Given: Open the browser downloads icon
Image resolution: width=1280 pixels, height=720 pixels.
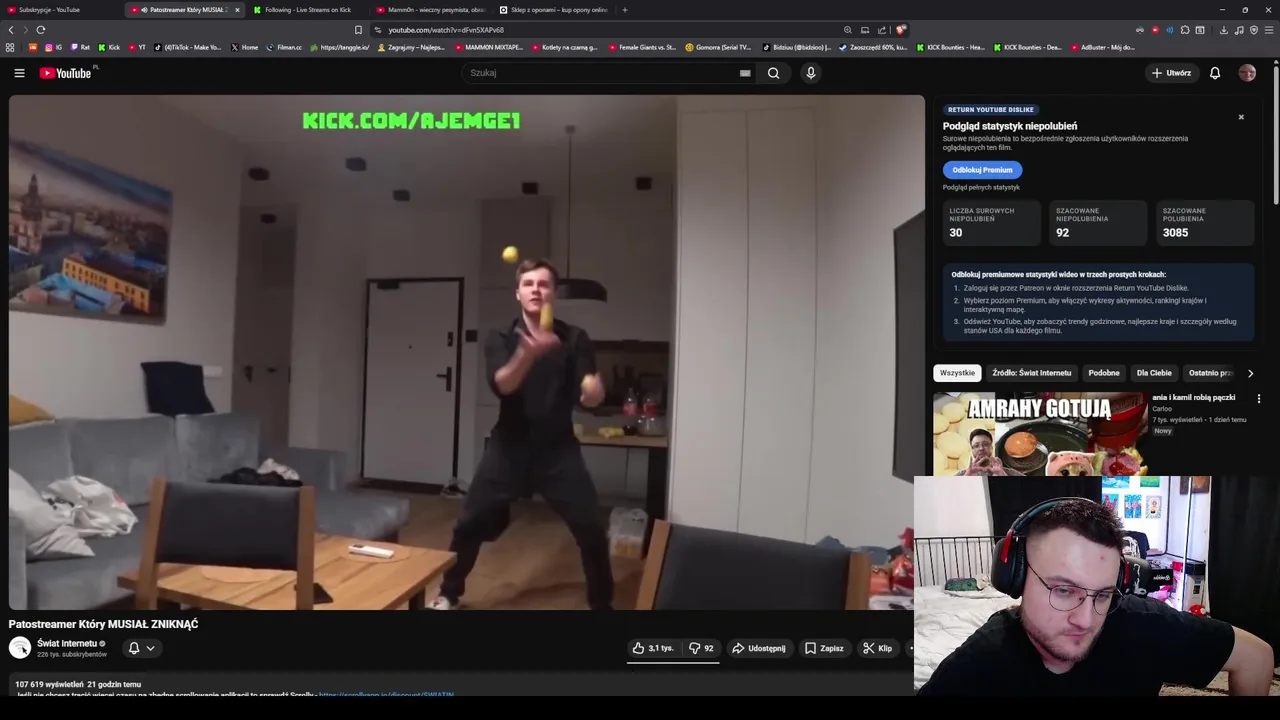Looking at the screenshot, I should [x=1225, y=30].
